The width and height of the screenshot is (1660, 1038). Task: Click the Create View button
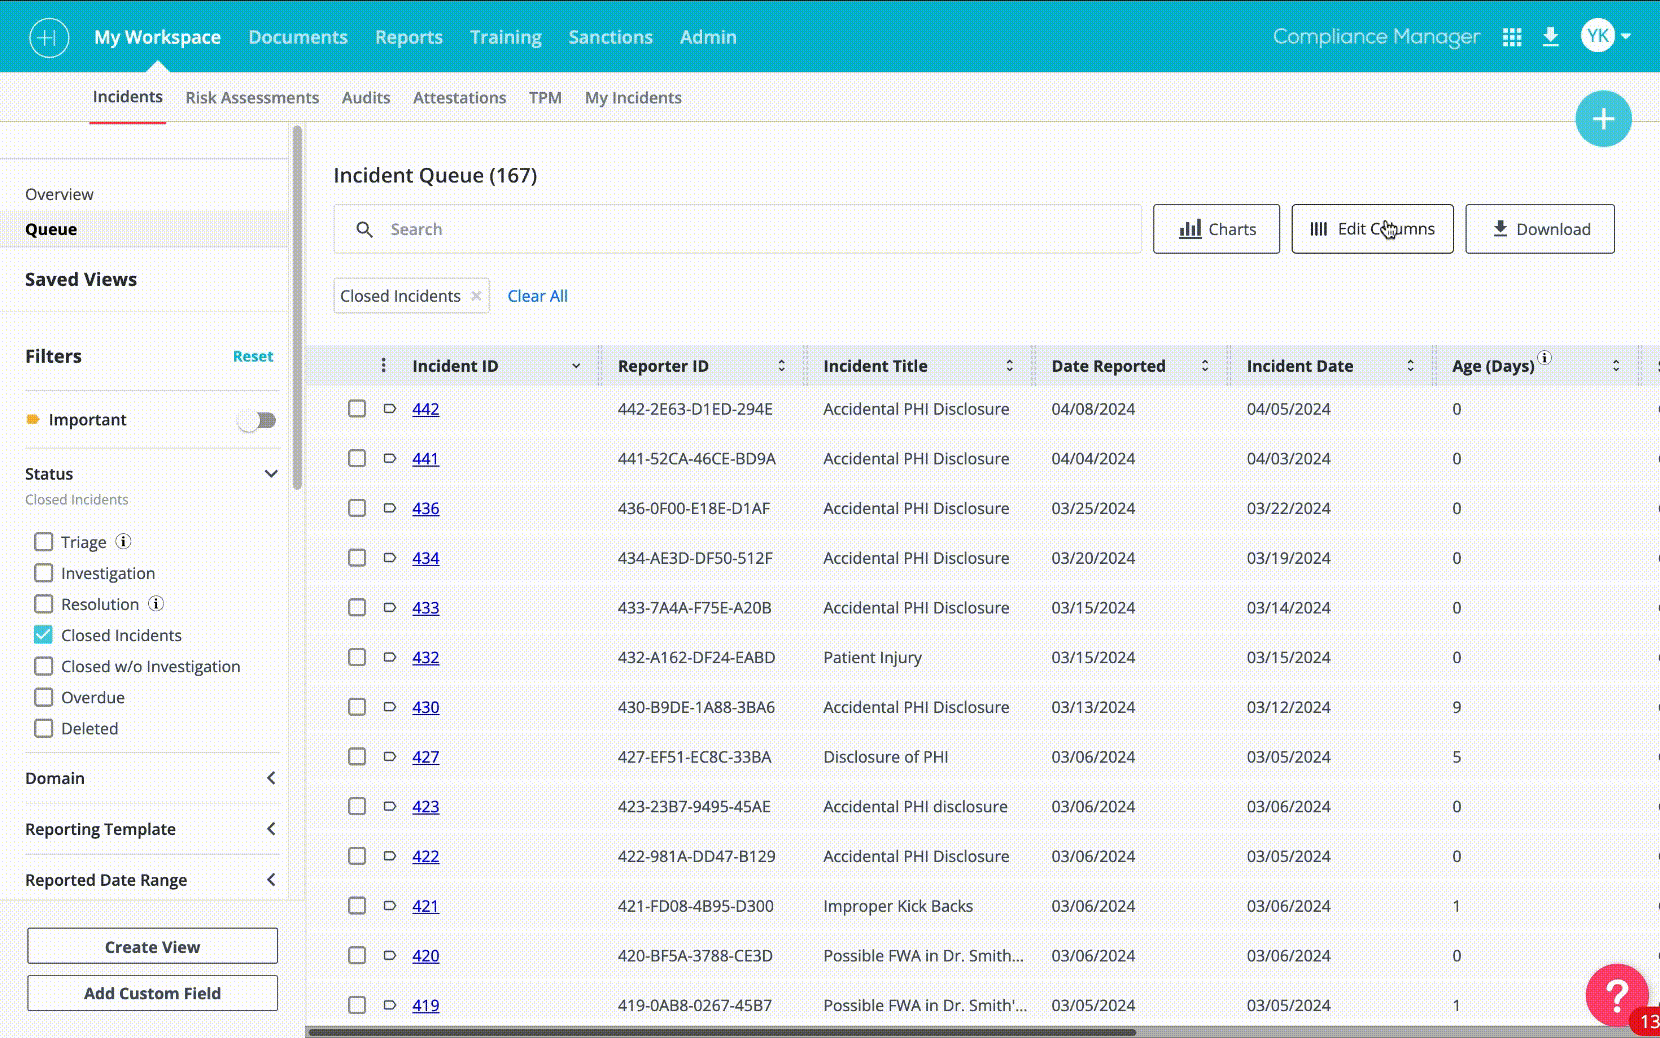[152, 946]
